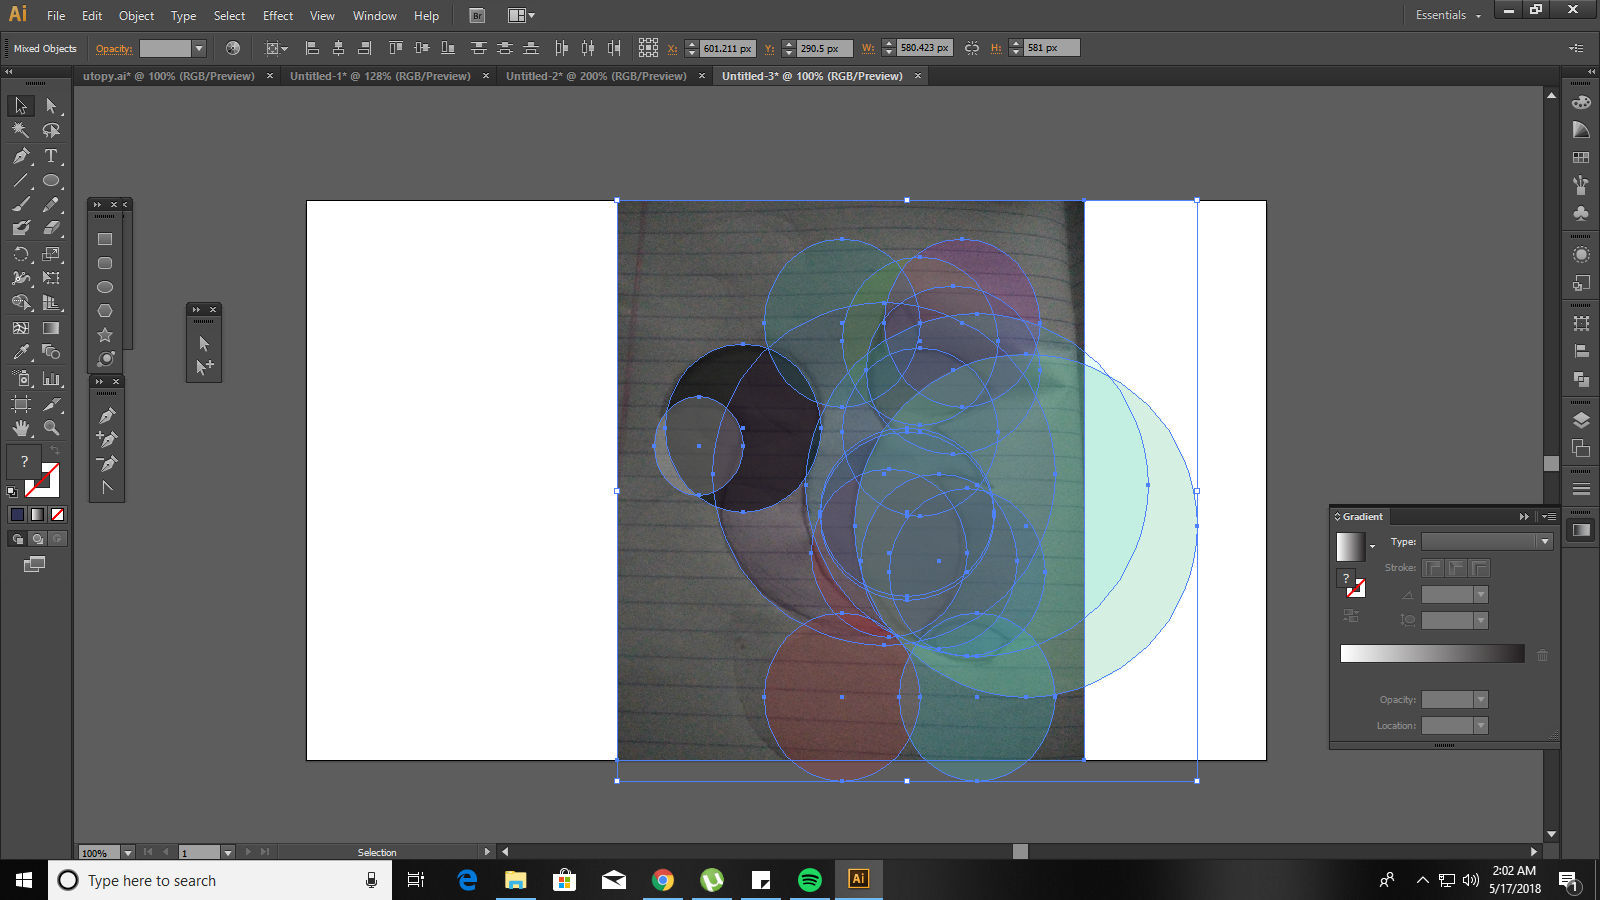This screenshot has height=900, width=1600.
Task: Expand the Opacity dropdown in control bar
Action: tap(199, 48)
